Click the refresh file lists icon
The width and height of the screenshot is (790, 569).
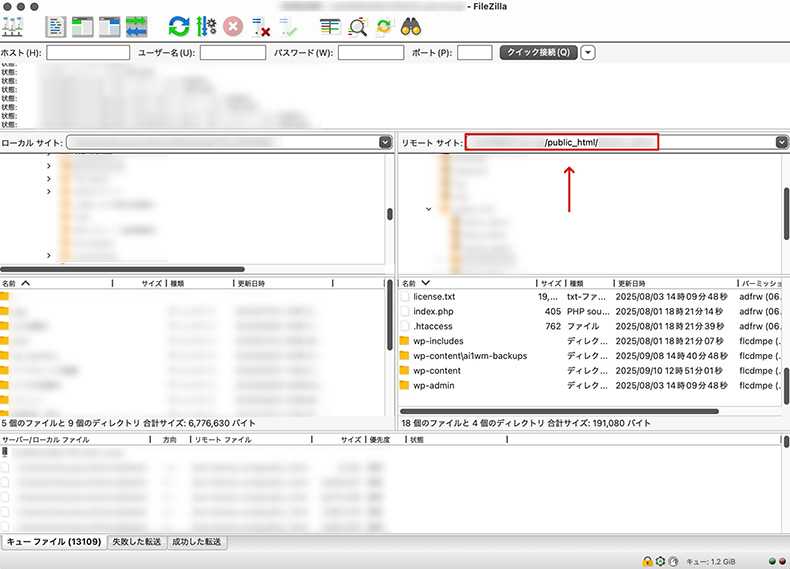tap(179, 26)
